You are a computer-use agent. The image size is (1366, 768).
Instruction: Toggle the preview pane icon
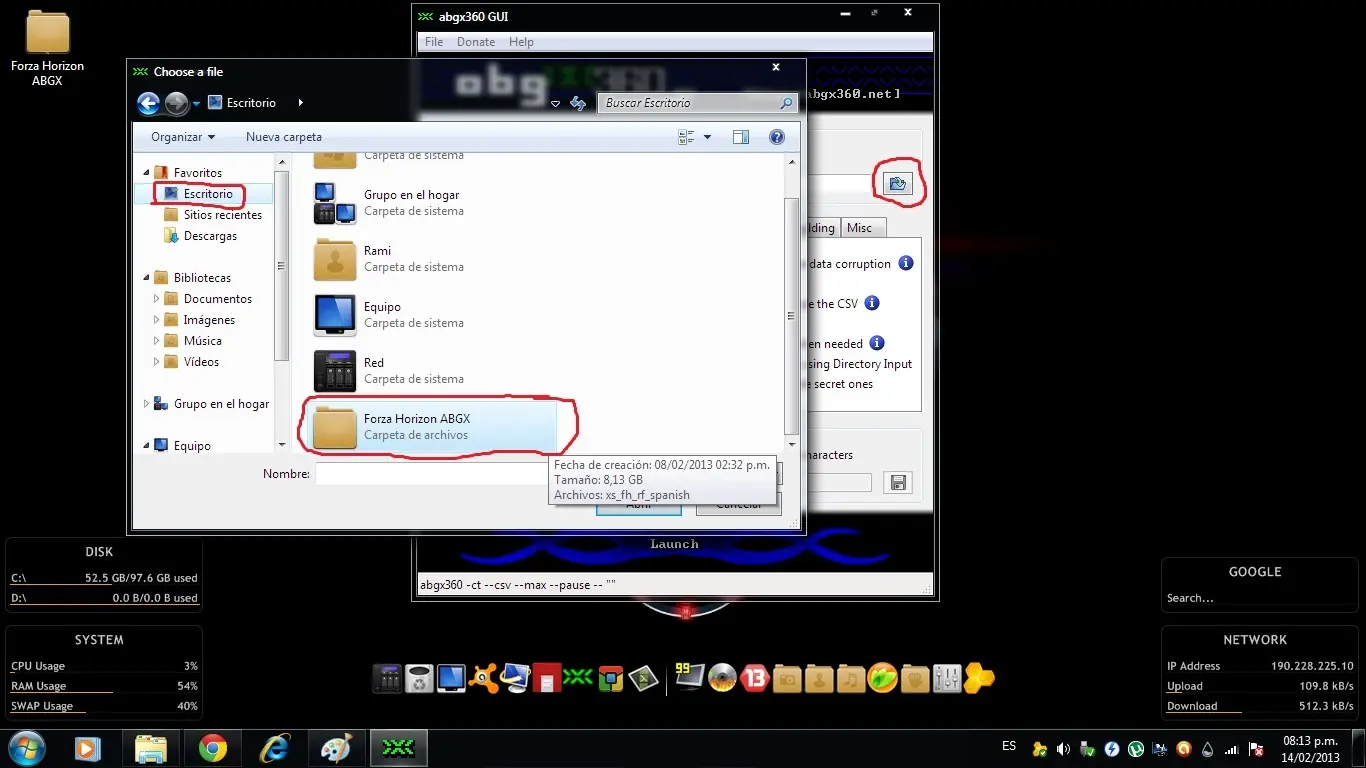pos(741,137)
